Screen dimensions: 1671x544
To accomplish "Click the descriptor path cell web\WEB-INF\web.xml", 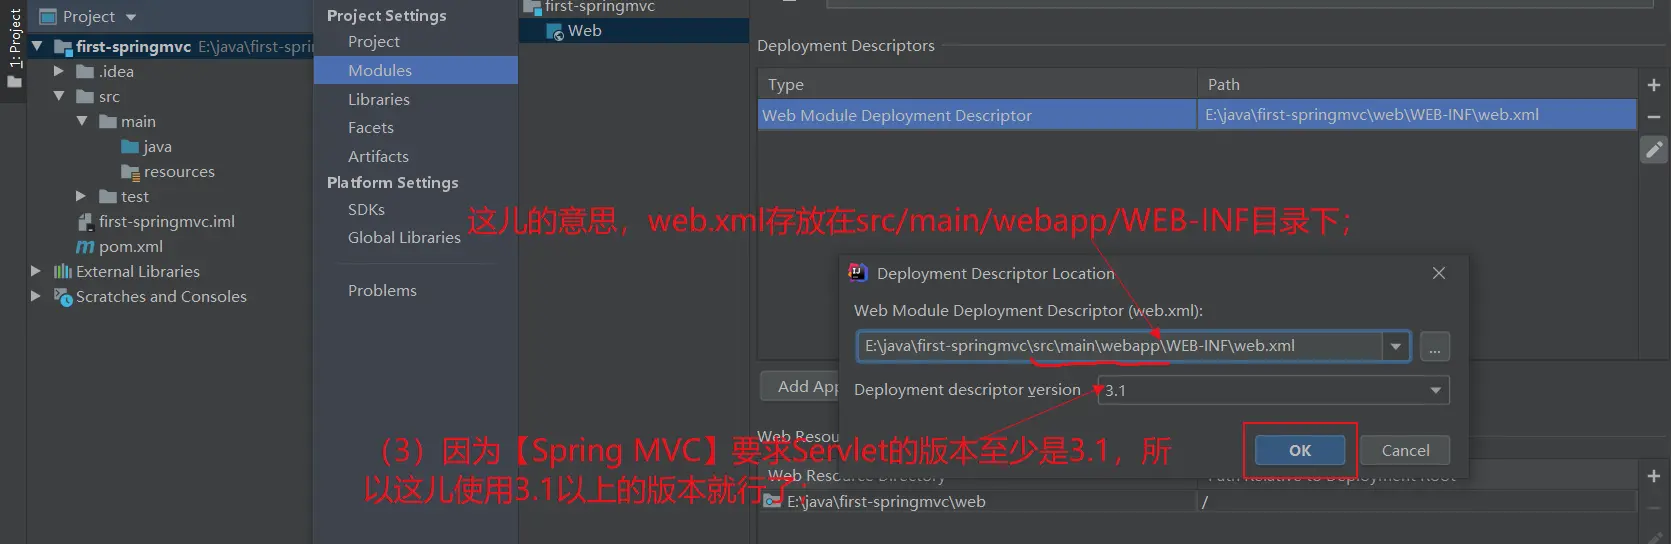I will point(1417,115).
